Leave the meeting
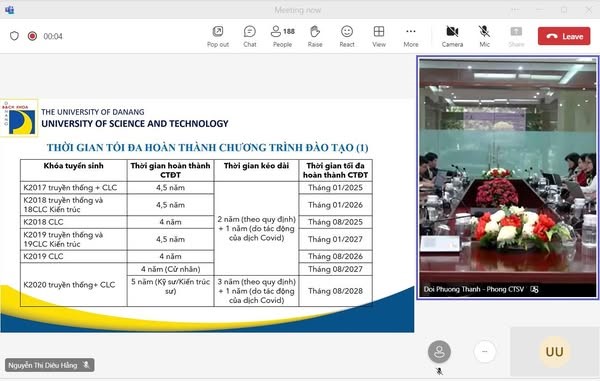This screenshot has width=600, height=381. point(564,36)
